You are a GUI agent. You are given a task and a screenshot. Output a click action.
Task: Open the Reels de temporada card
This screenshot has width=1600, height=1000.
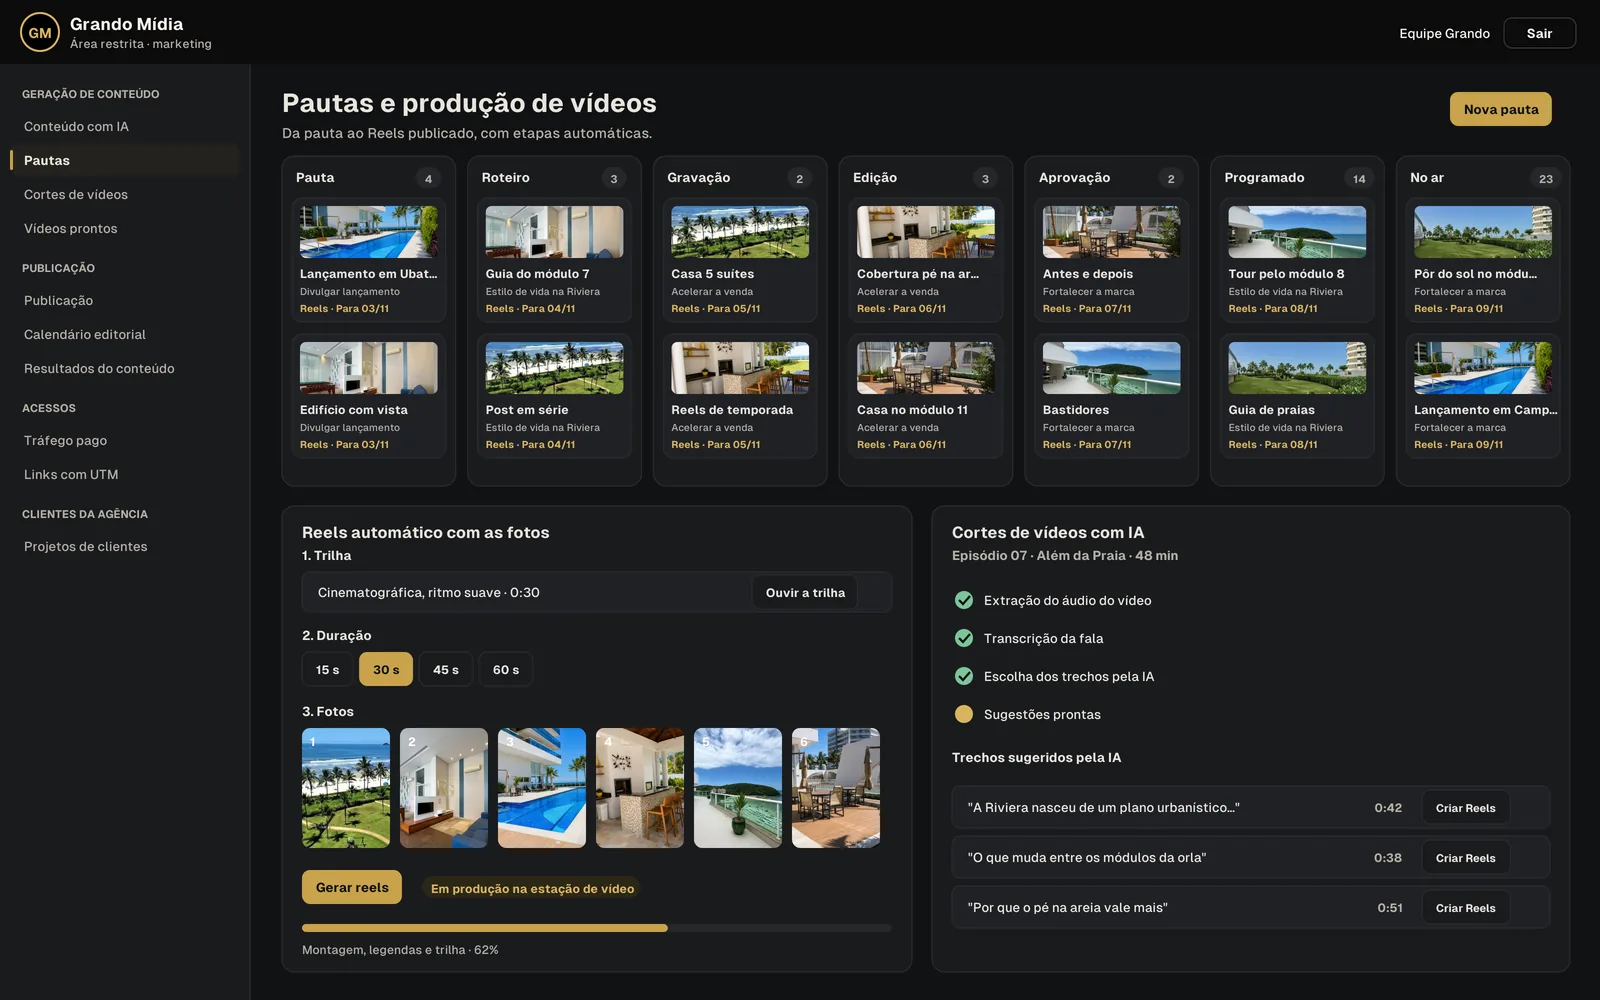click(x=740, y=396)
